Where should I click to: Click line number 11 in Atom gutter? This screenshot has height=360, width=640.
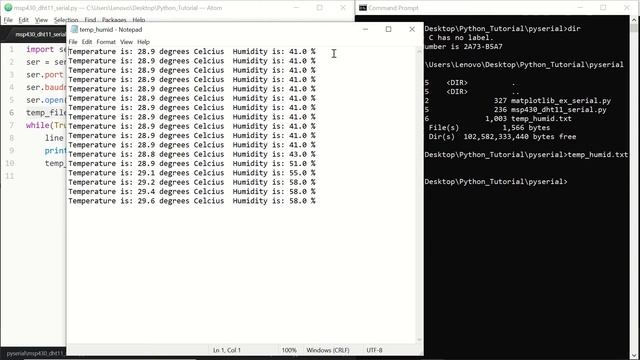(9, 176)
